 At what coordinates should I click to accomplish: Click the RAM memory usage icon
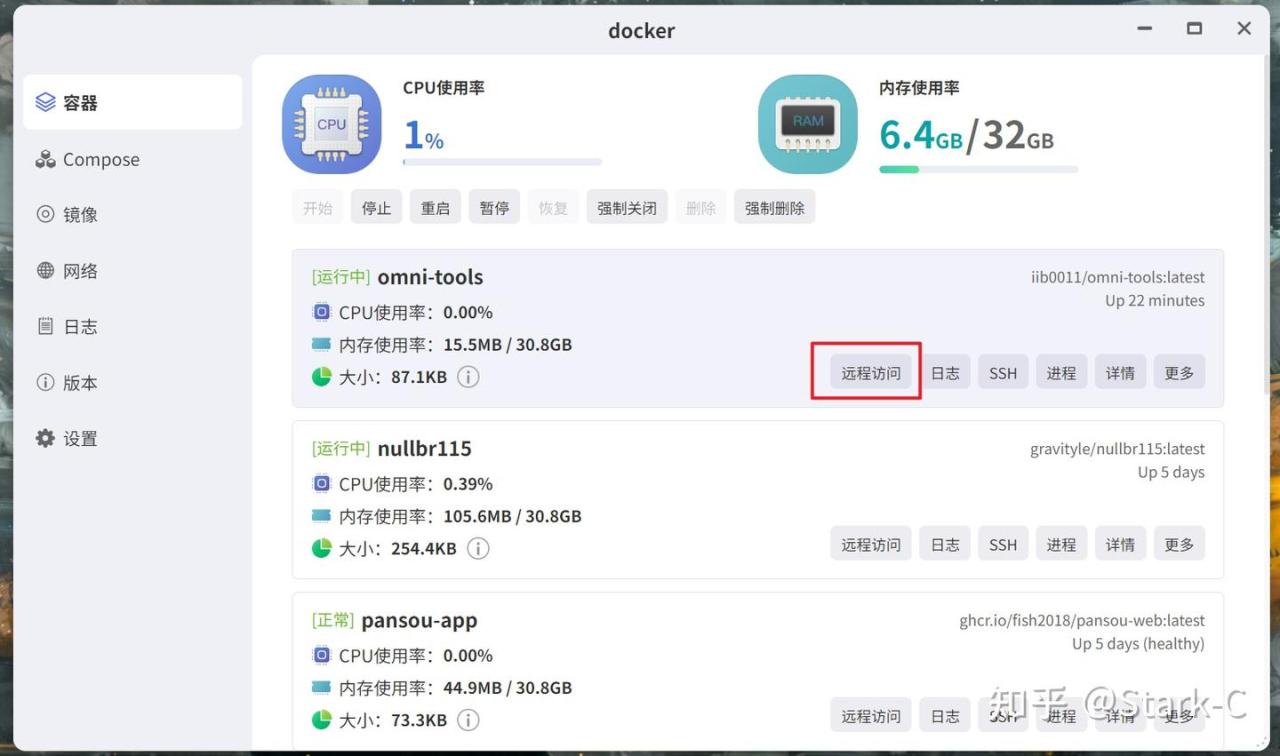click(807, 124)
